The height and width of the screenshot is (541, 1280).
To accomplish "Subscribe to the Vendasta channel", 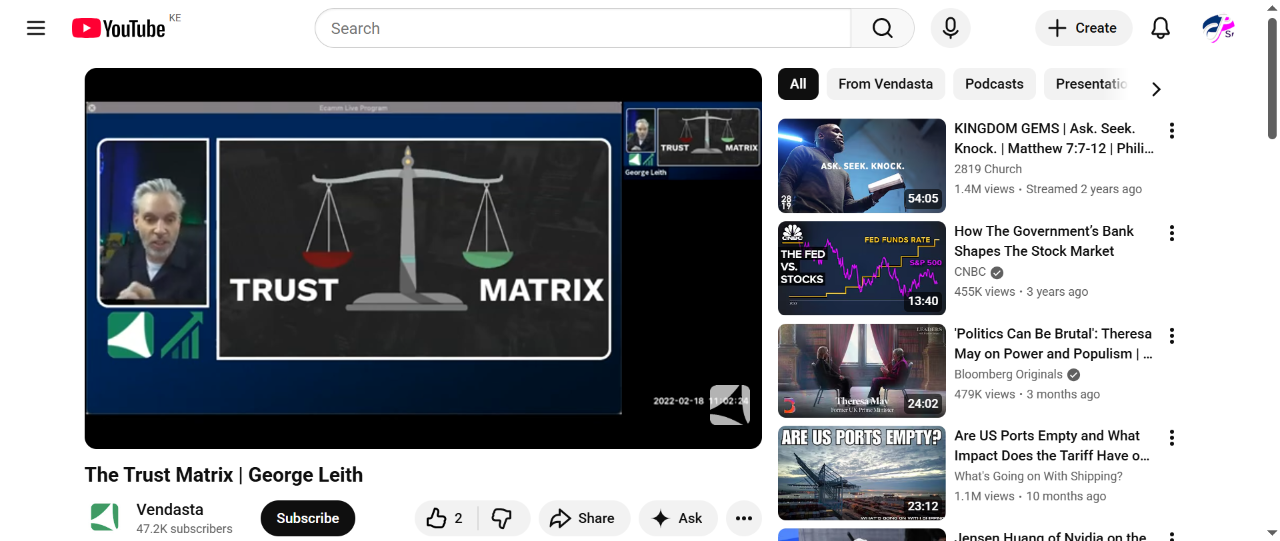I will pos(307,518).
